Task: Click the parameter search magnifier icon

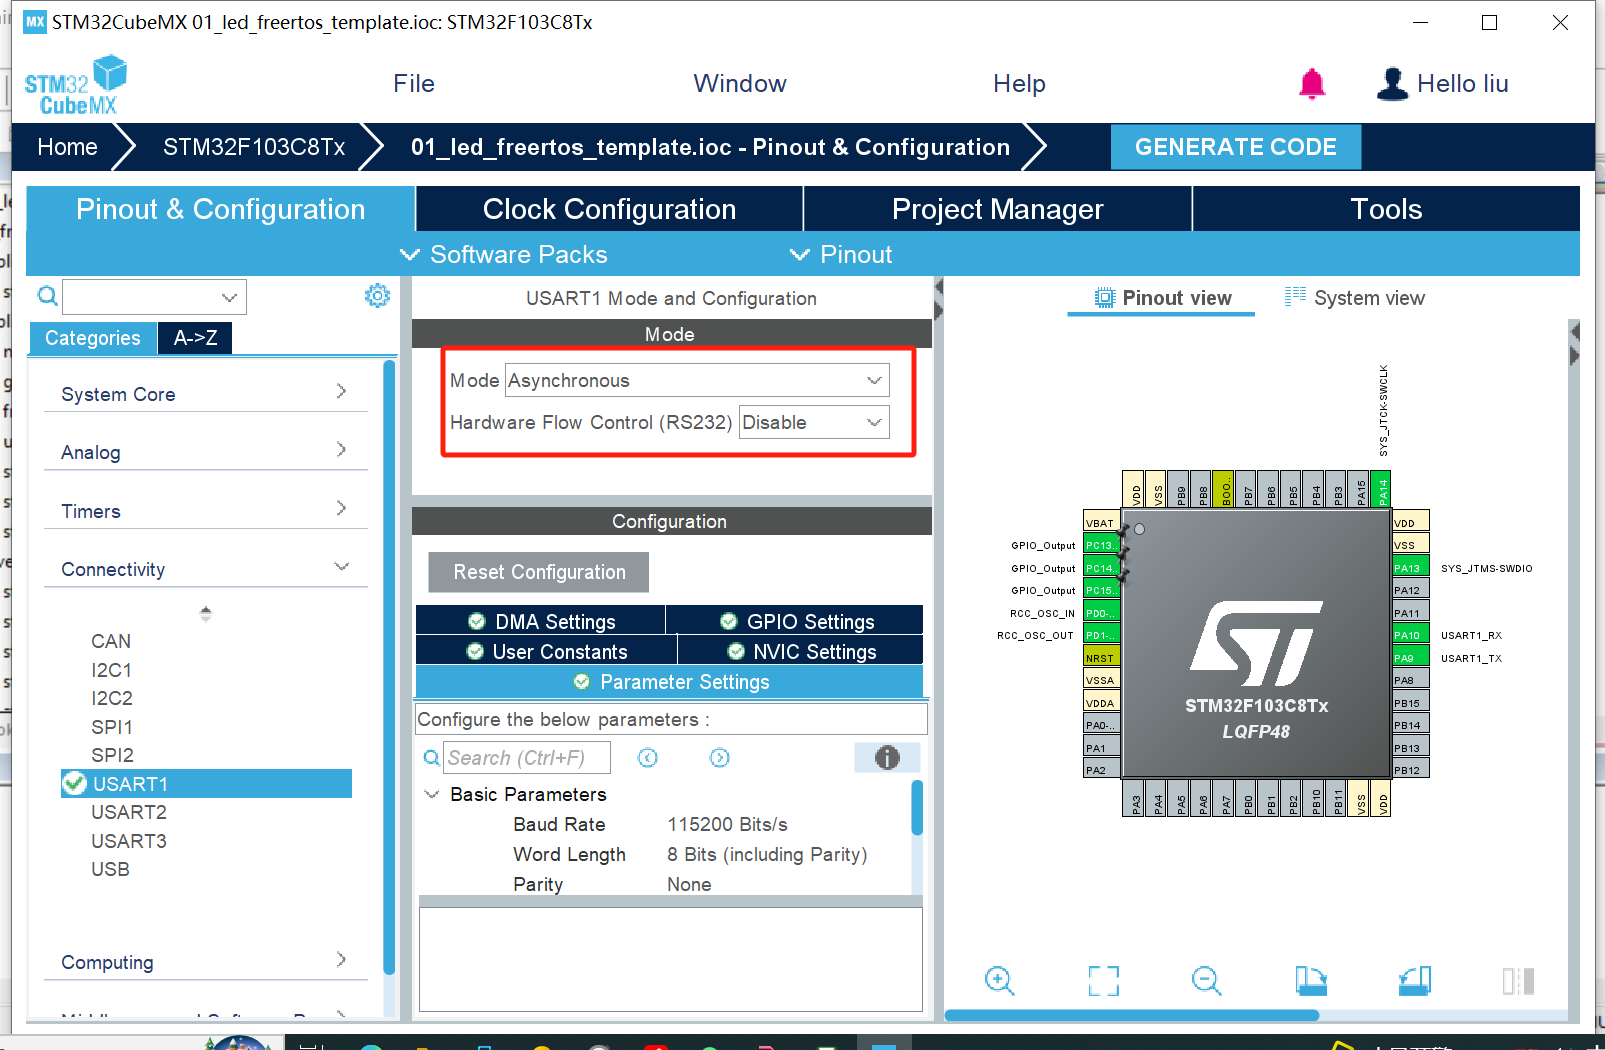Action: (x=431, y=758)
